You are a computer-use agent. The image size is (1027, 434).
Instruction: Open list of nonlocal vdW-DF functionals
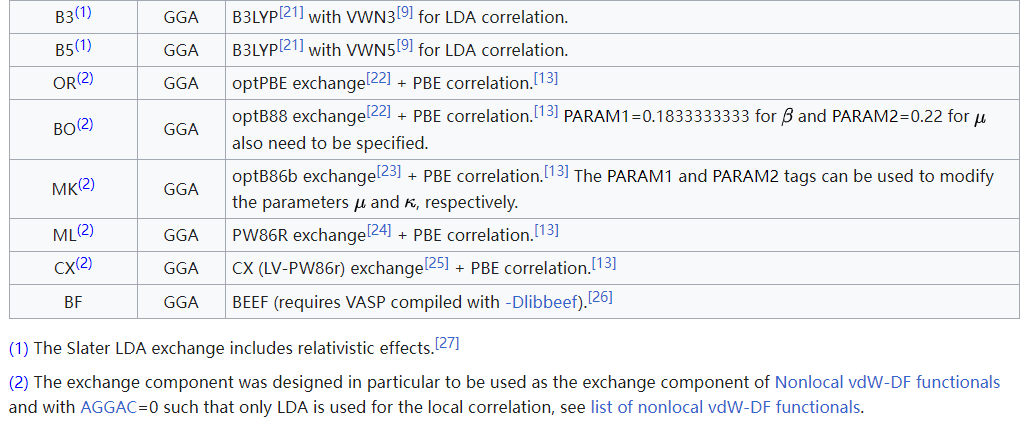(725, 407)
